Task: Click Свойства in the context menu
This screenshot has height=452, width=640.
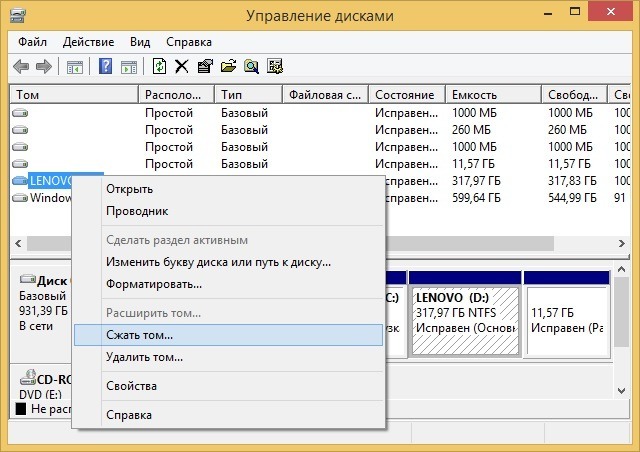Action: pos(131,386)
